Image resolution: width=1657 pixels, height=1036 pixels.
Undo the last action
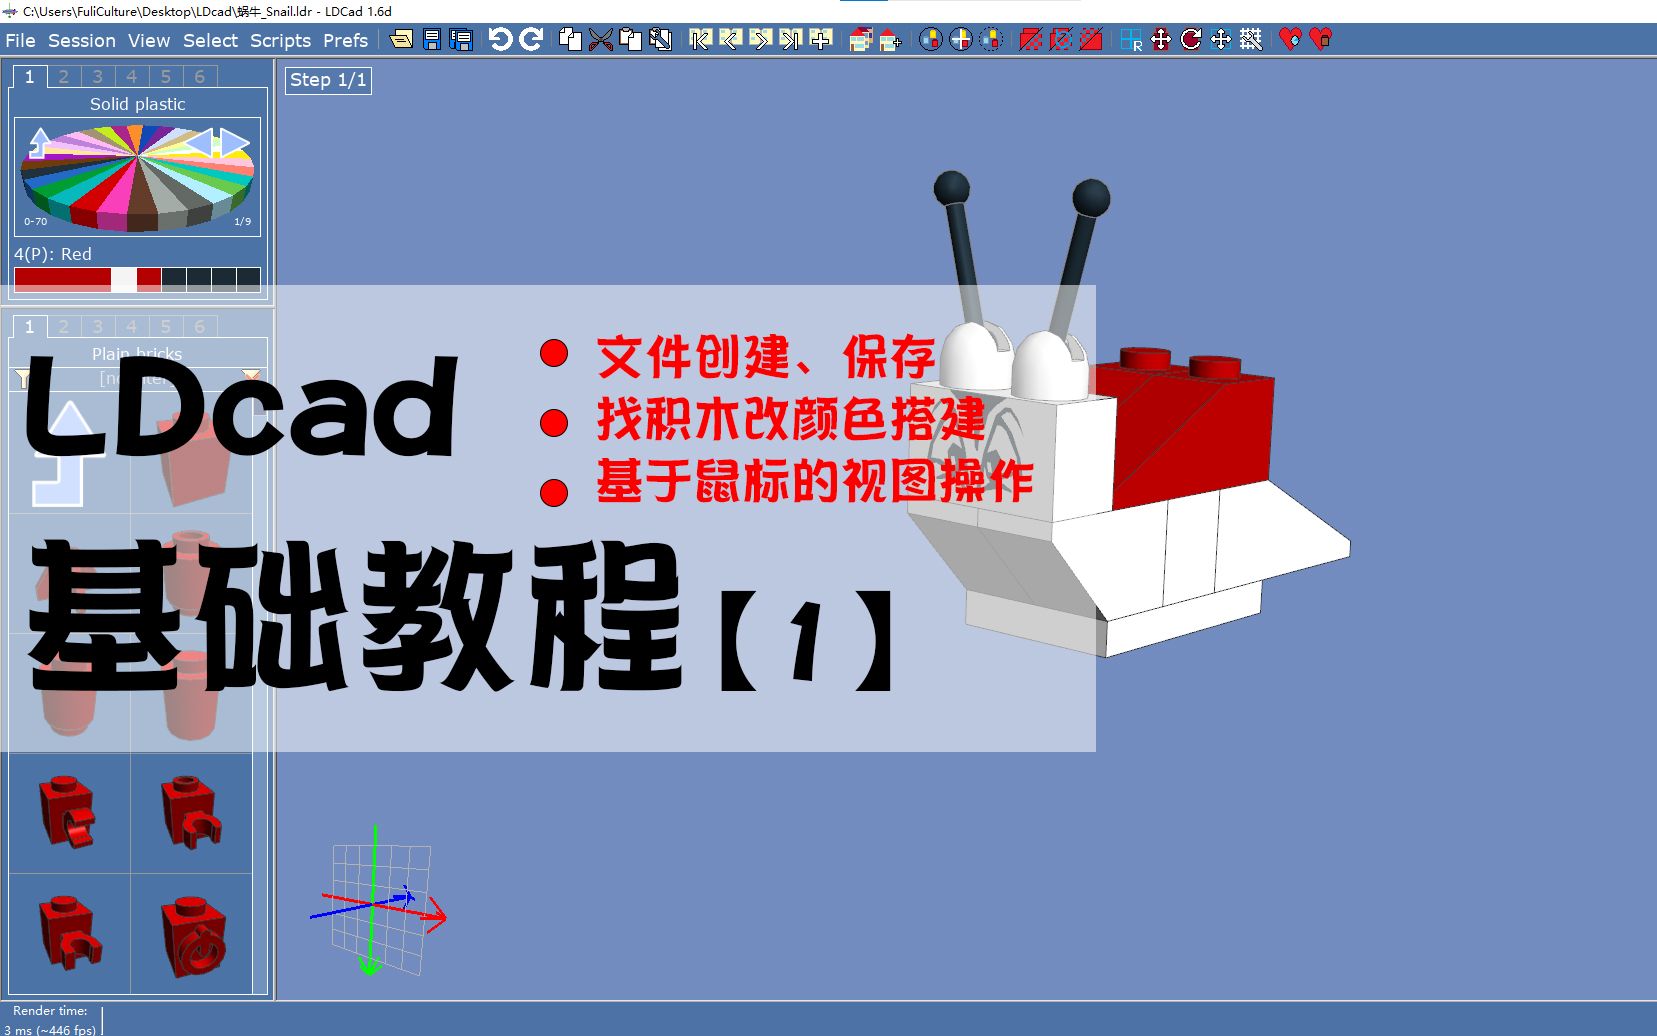500,39
